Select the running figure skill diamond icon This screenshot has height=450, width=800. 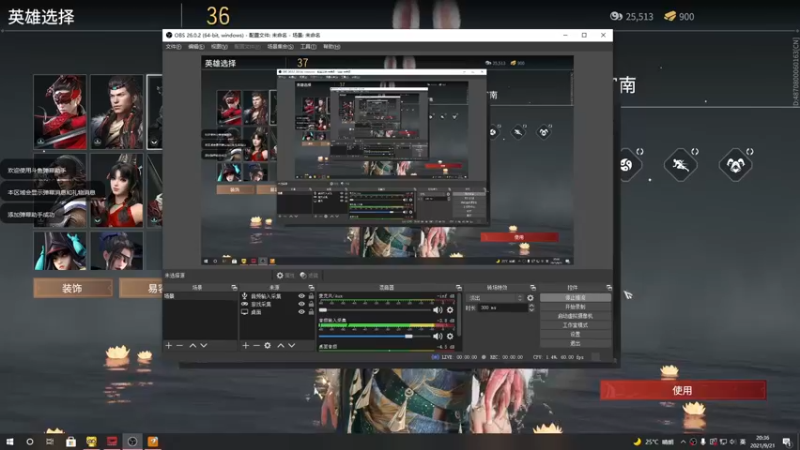point(681,164)
